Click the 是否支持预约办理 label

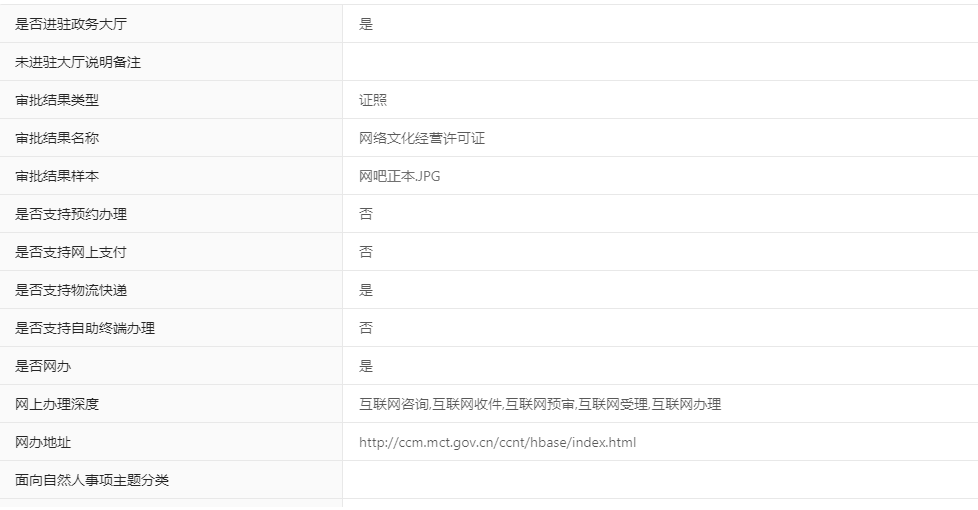pos(70,214)
